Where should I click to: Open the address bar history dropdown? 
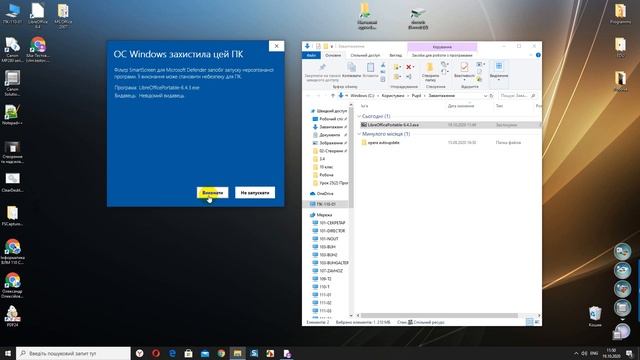[x=485, y=96]
